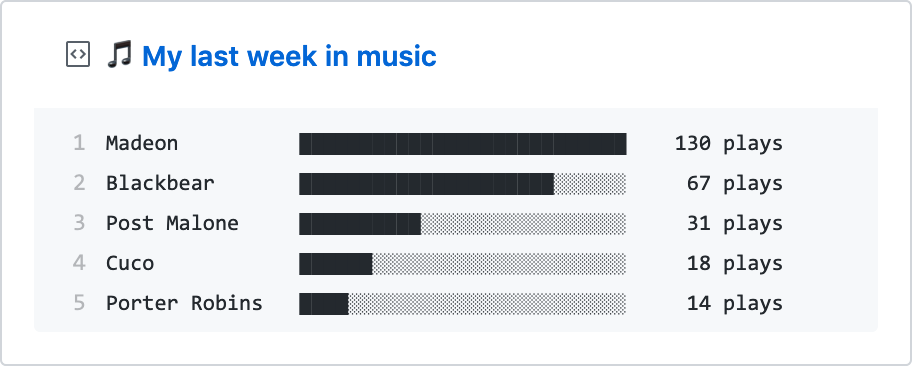912x366 pixels.
Task: Select line number 3
Action: (x=80, y=223)
